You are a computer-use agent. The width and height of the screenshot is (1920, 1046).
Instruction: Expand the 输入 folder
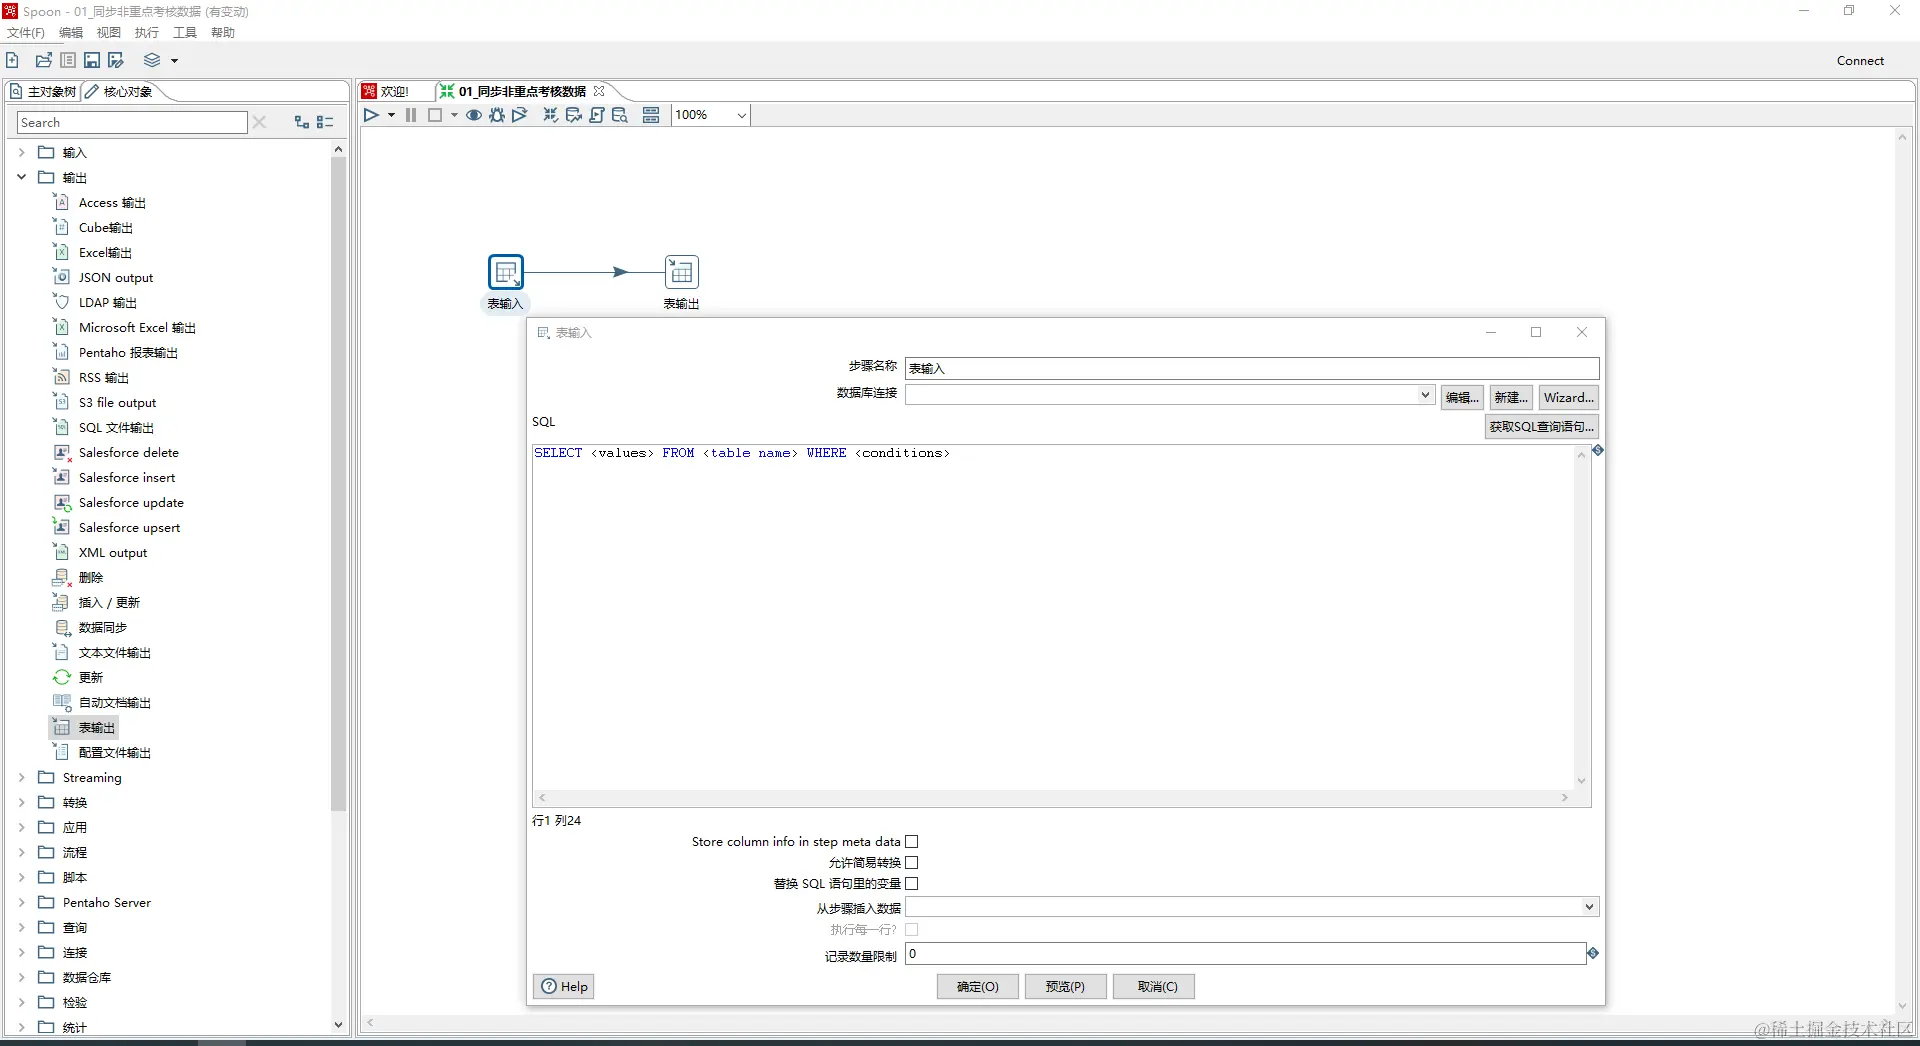(x=21, y=153)
